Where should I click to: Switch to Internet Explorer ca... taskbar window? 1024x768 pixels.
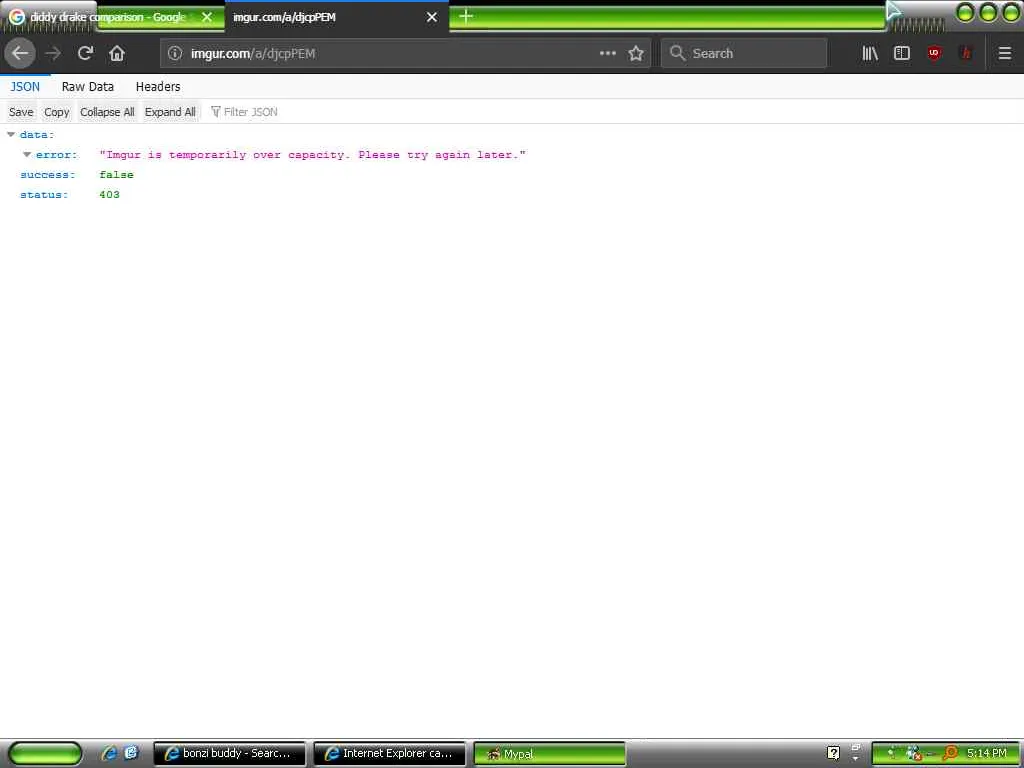tap(390, 753)
